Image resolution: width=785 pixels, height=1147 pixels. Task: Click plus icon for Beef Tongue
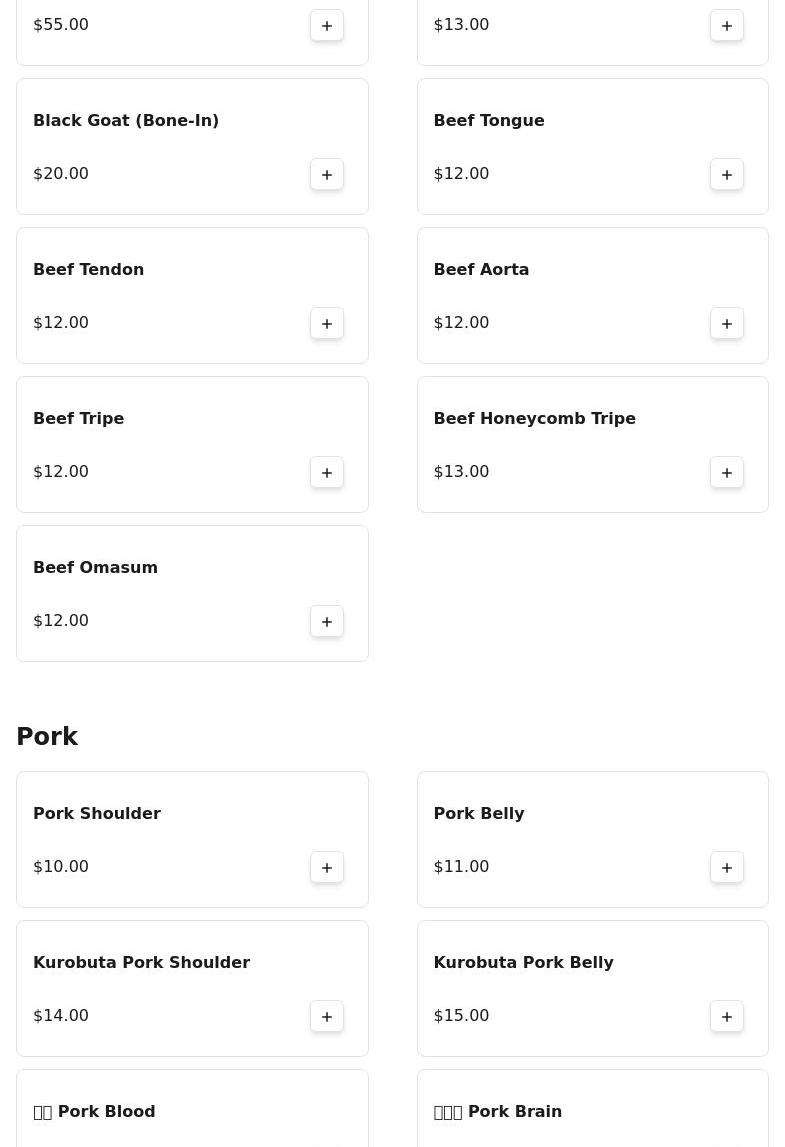(x=727, y=174)
